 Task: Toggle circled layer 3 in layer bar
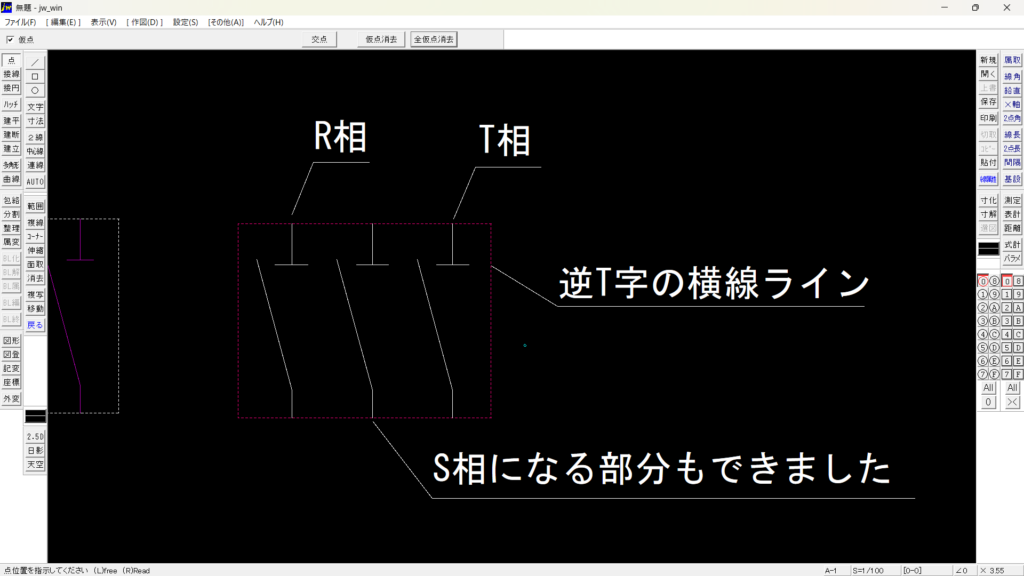click(983, 321)
